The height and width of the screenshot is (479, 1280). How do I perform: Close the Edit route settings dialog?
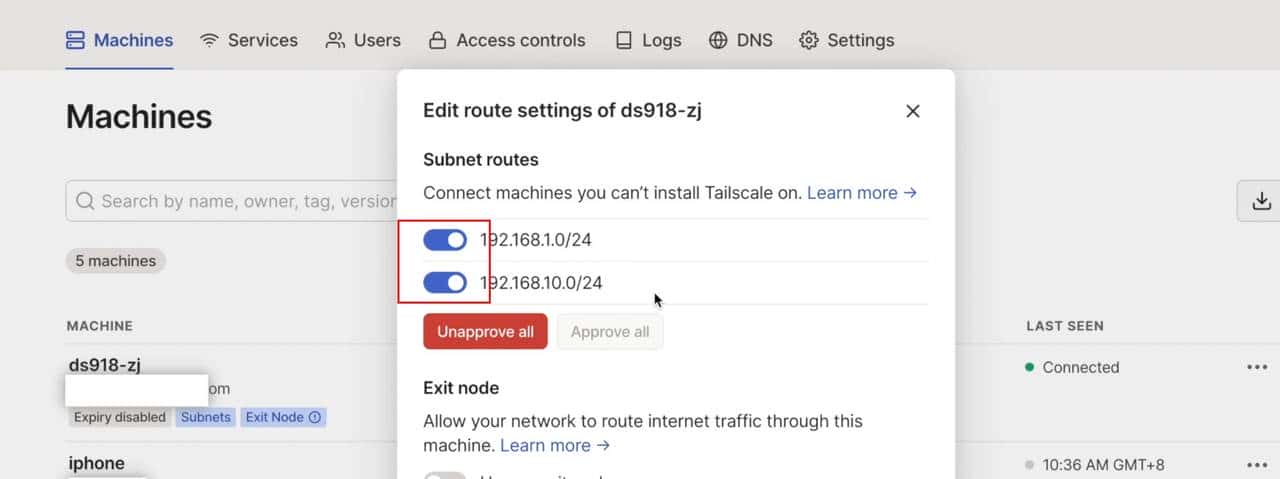(912, 111)
